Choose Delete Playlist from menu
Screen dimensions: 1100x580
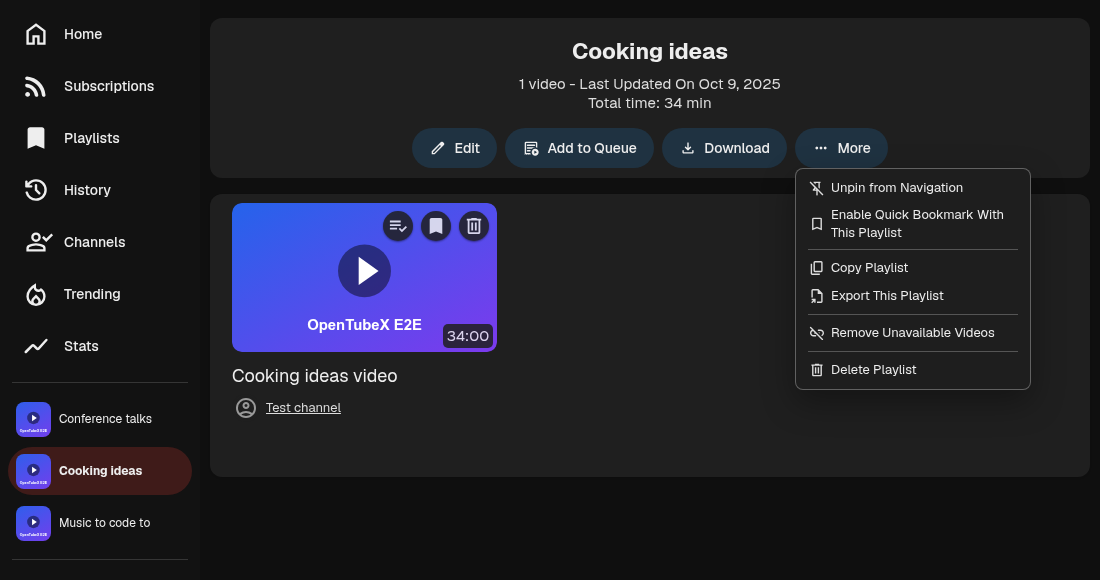pos(913,370)
